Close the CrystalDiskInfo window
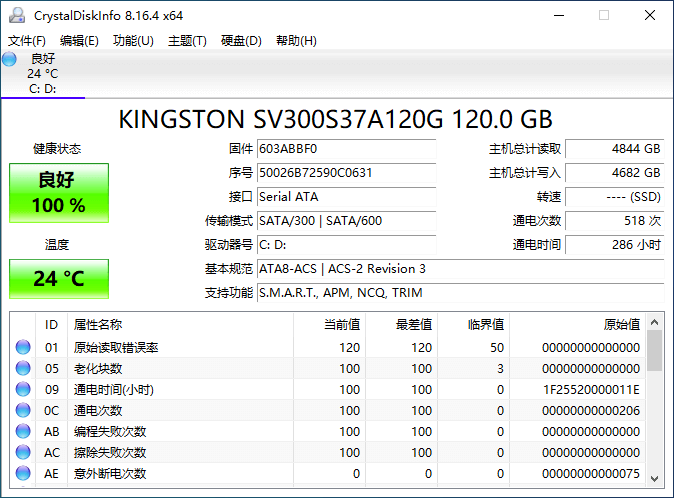674x498 pixels. click(650, 15)
